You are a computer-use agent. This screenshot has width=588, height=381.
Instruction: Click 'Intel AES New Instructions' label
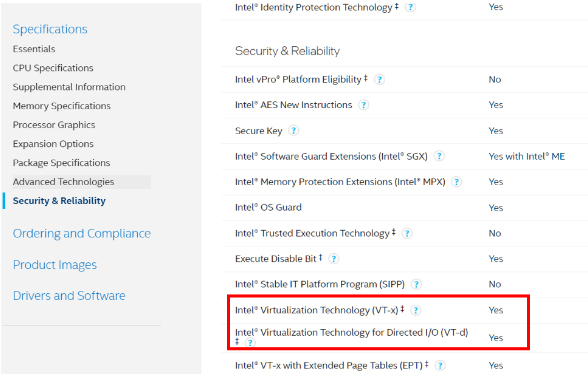pyautogui.click(x=294, y=105)
